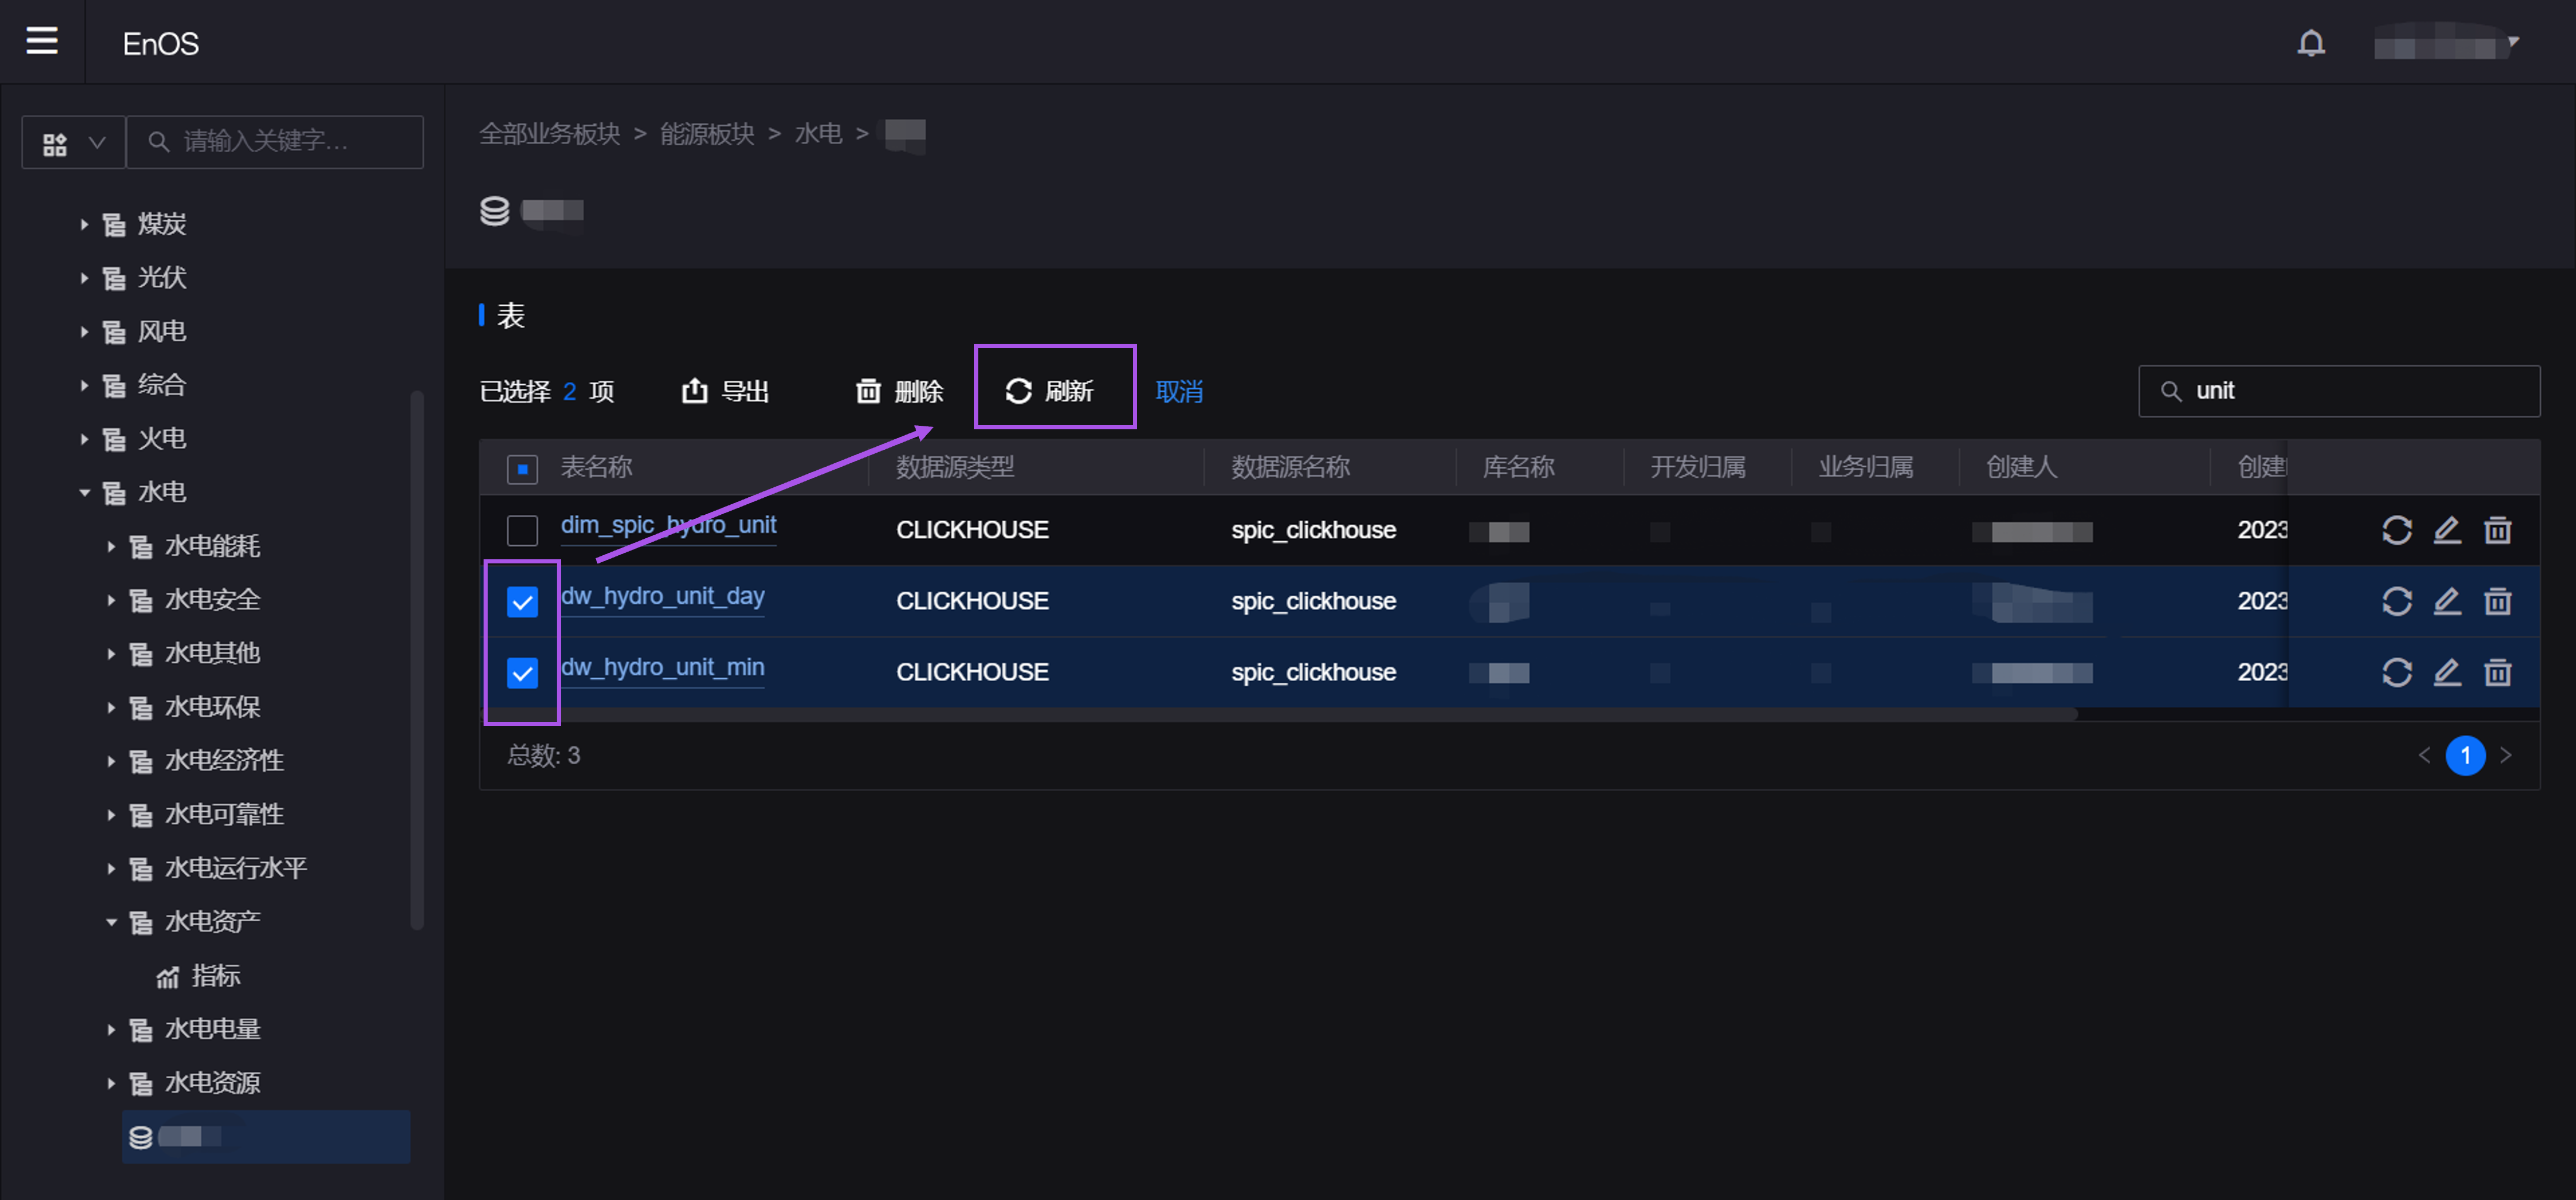Edit the dim_spic_hydro_unit row
The height and width of the screenshot is (1200, 2576).
(x=2447, y=531)
